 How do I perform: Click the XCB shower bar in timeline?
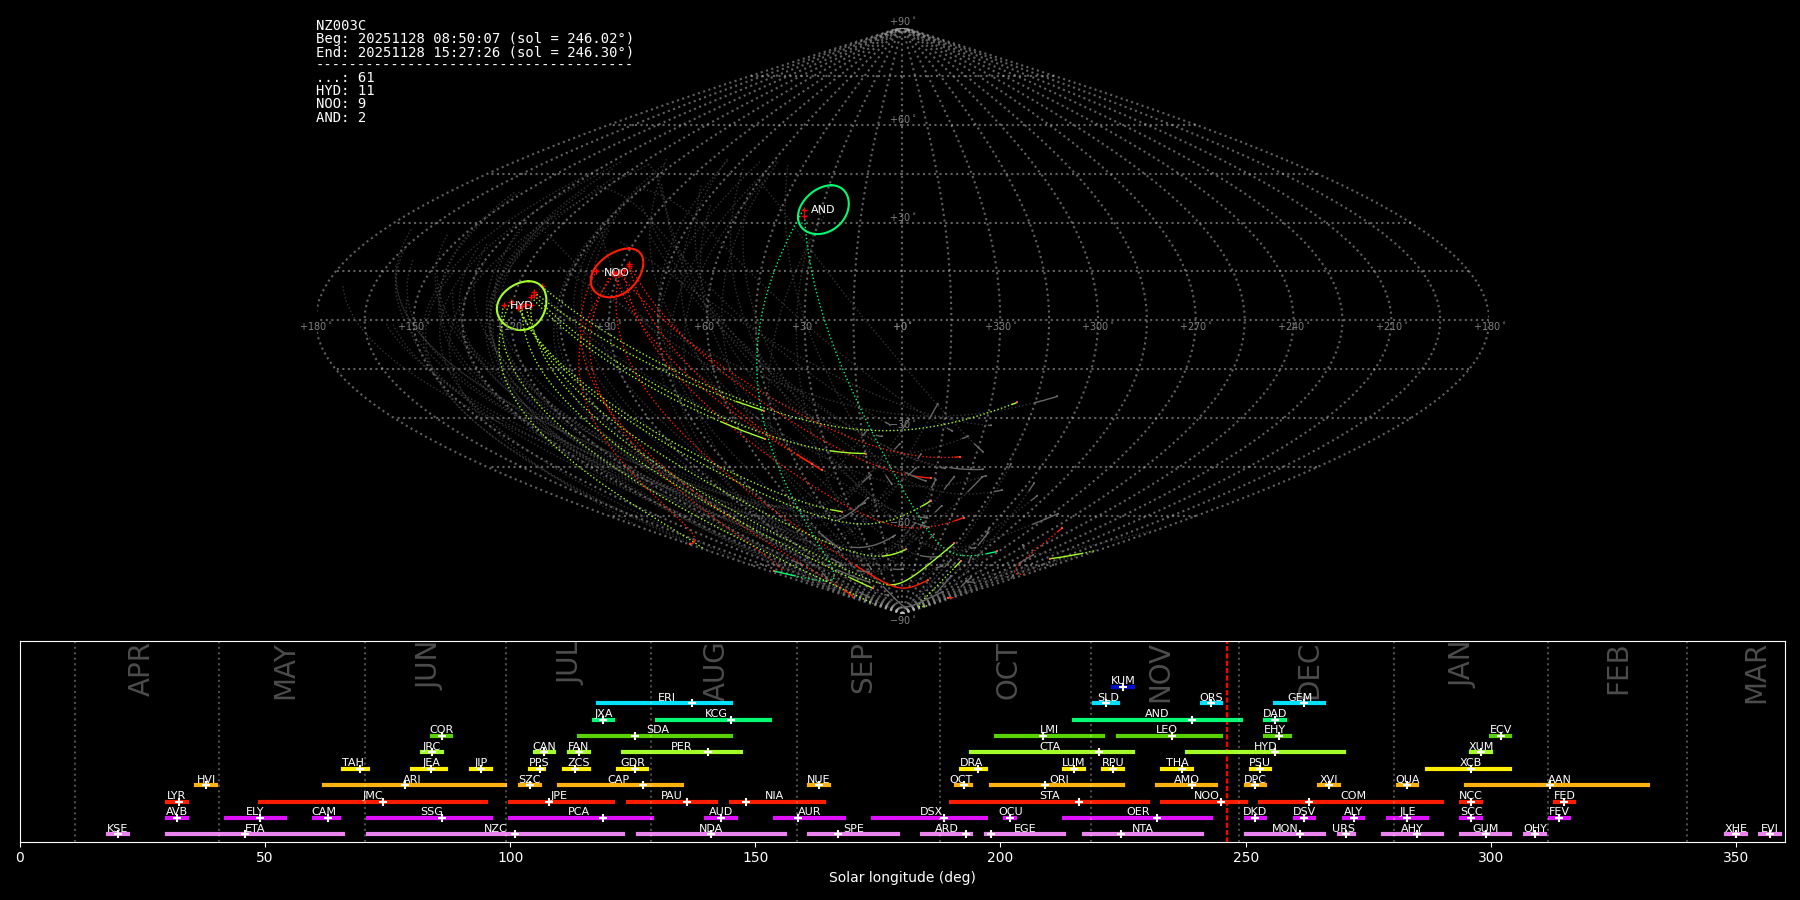click(1468, 769)
